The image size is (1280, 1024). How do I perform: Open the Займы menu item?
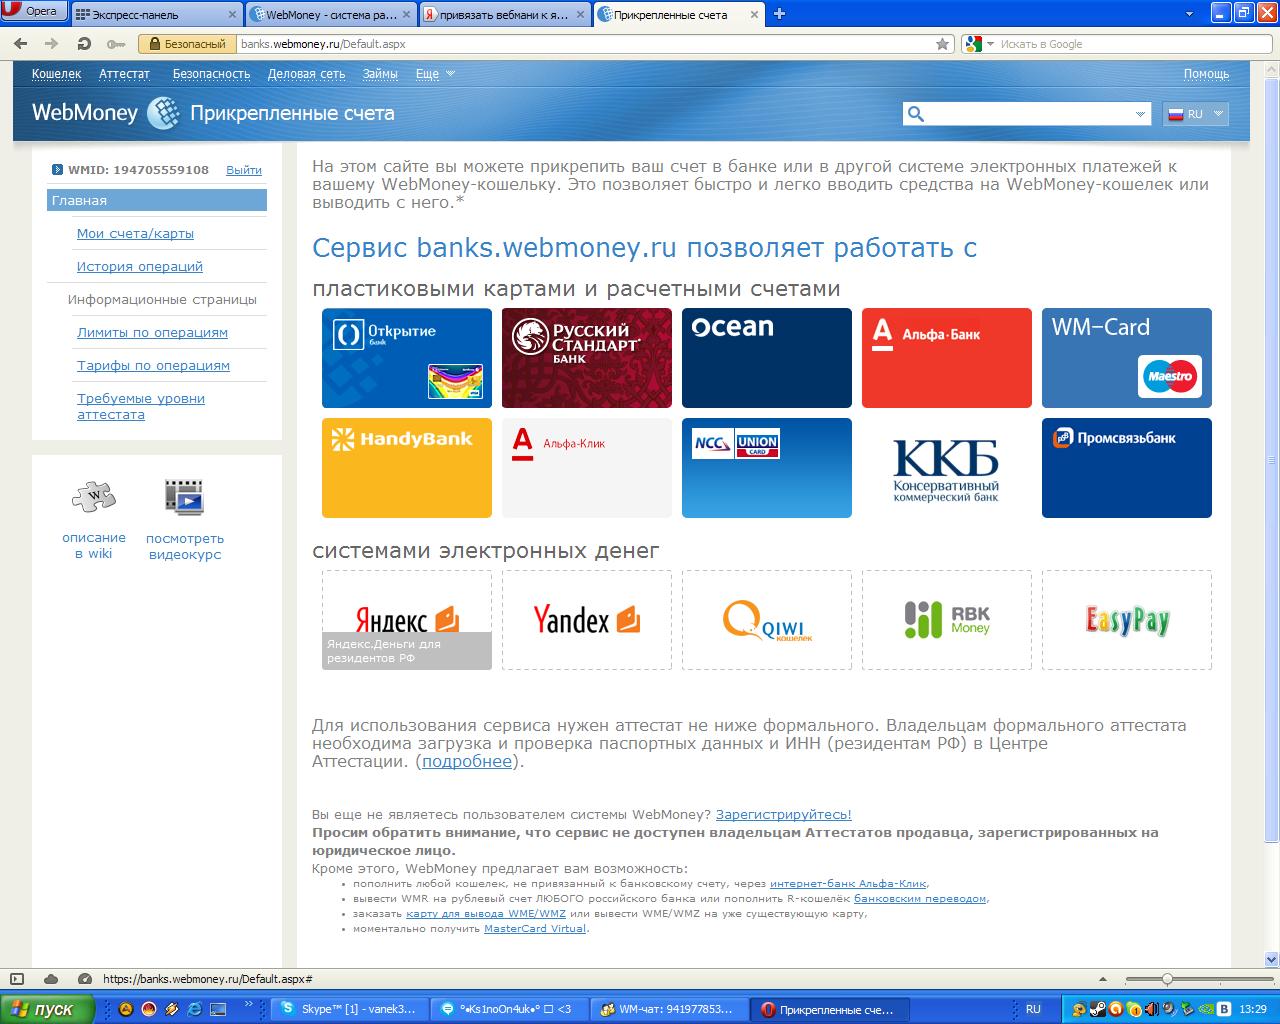click(x=380, y=74)
